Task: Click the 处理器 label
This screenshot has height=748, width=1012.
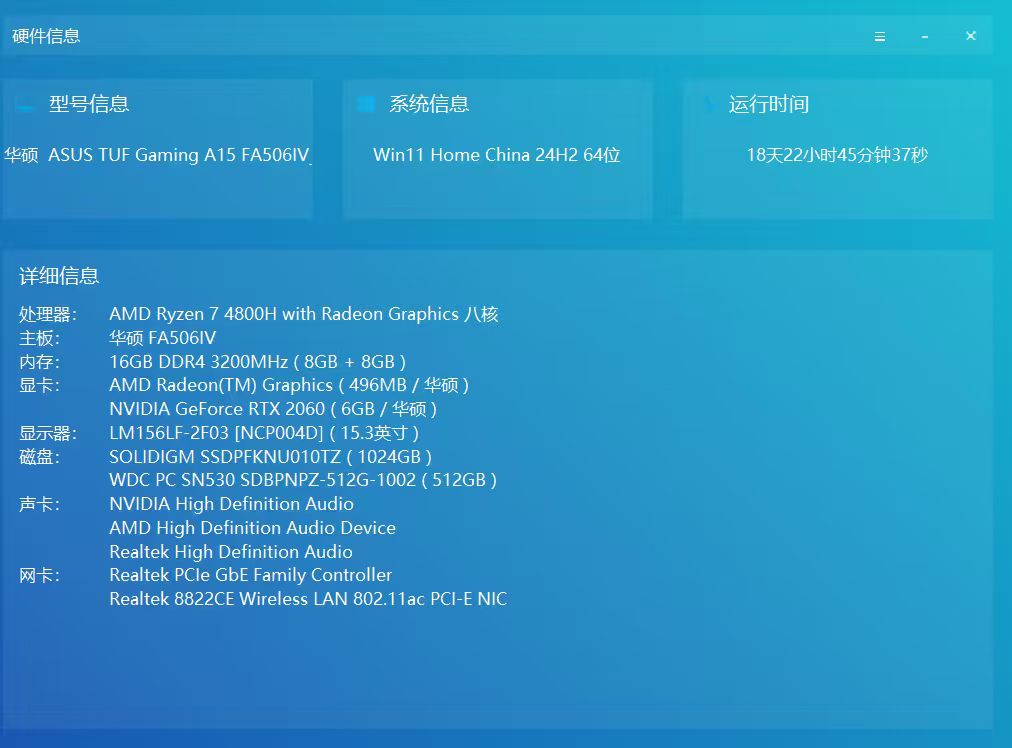Action: click(x=48, y=314)
